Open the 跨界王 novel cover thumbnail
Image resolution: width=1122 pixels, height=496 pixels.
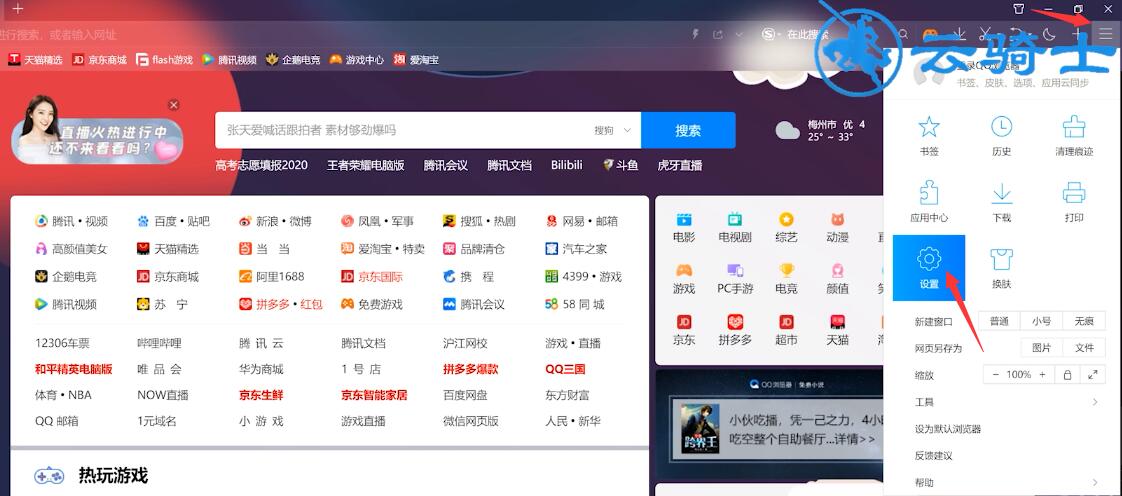[x=700, y=429]
